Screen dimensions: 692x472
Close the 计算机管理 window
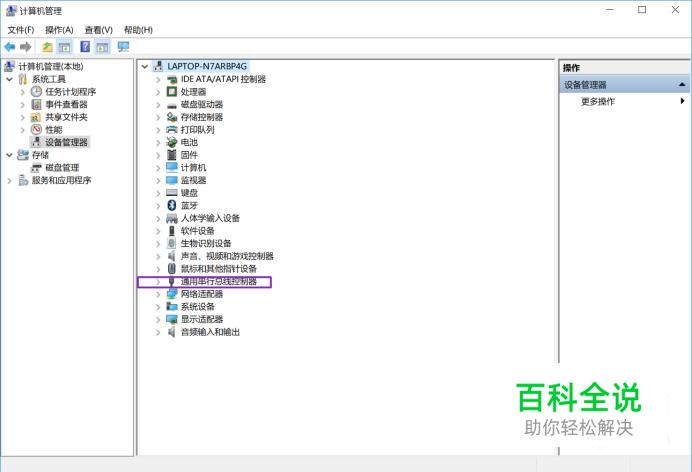click(x=675, y=10)
